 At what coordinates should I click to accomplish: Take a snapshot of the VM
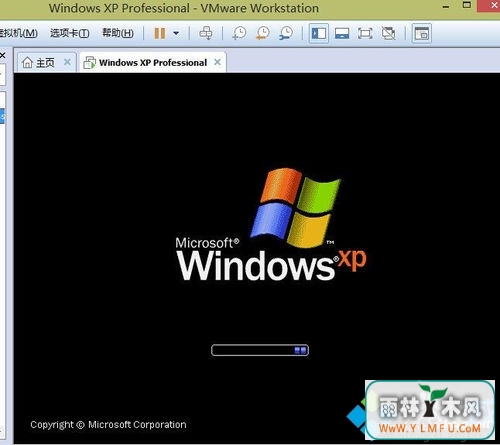[239, 33]
